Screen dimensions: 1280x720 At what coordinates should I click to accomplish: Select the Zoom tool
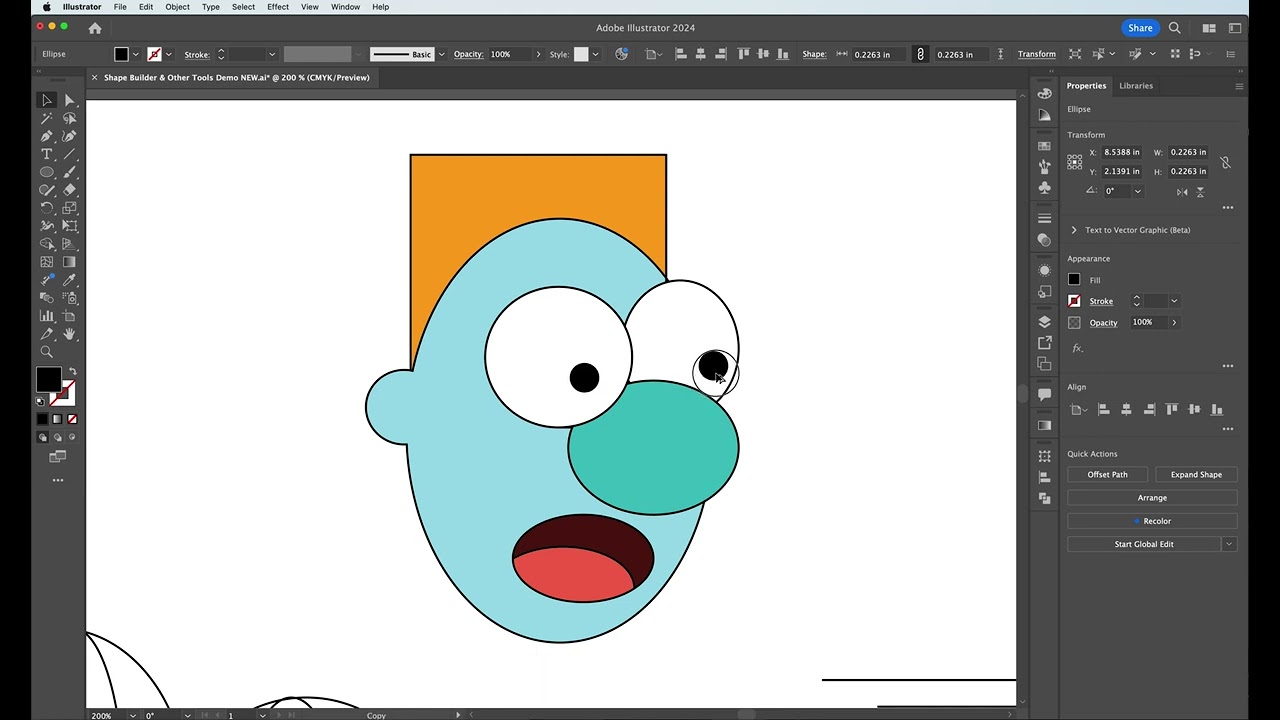point(47,352)
